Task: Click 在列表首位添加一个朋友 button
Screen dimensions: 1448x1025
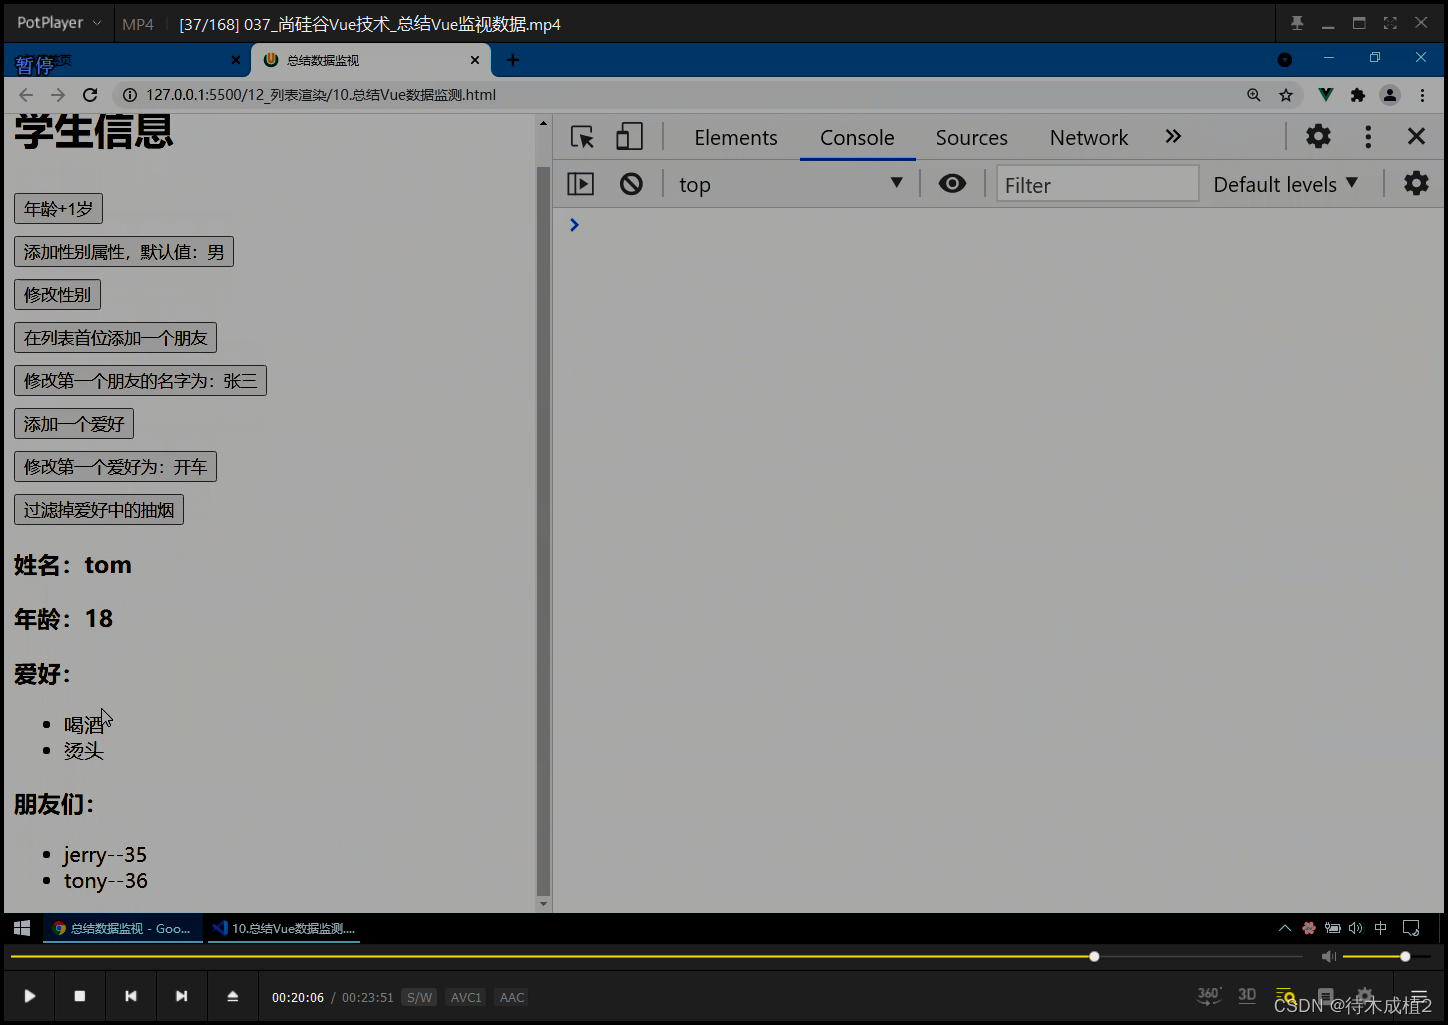Action: tap(115, 338)
